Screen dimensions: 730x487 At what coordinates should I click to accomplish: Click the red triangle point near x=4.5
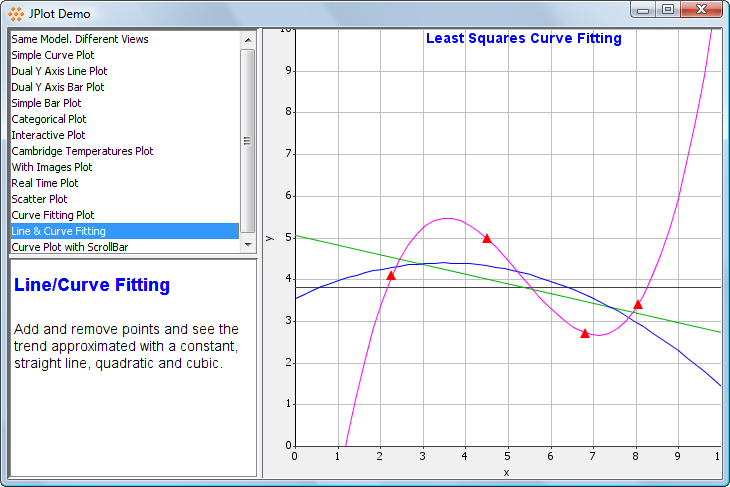pyautogui.click(x=487, y=238)
